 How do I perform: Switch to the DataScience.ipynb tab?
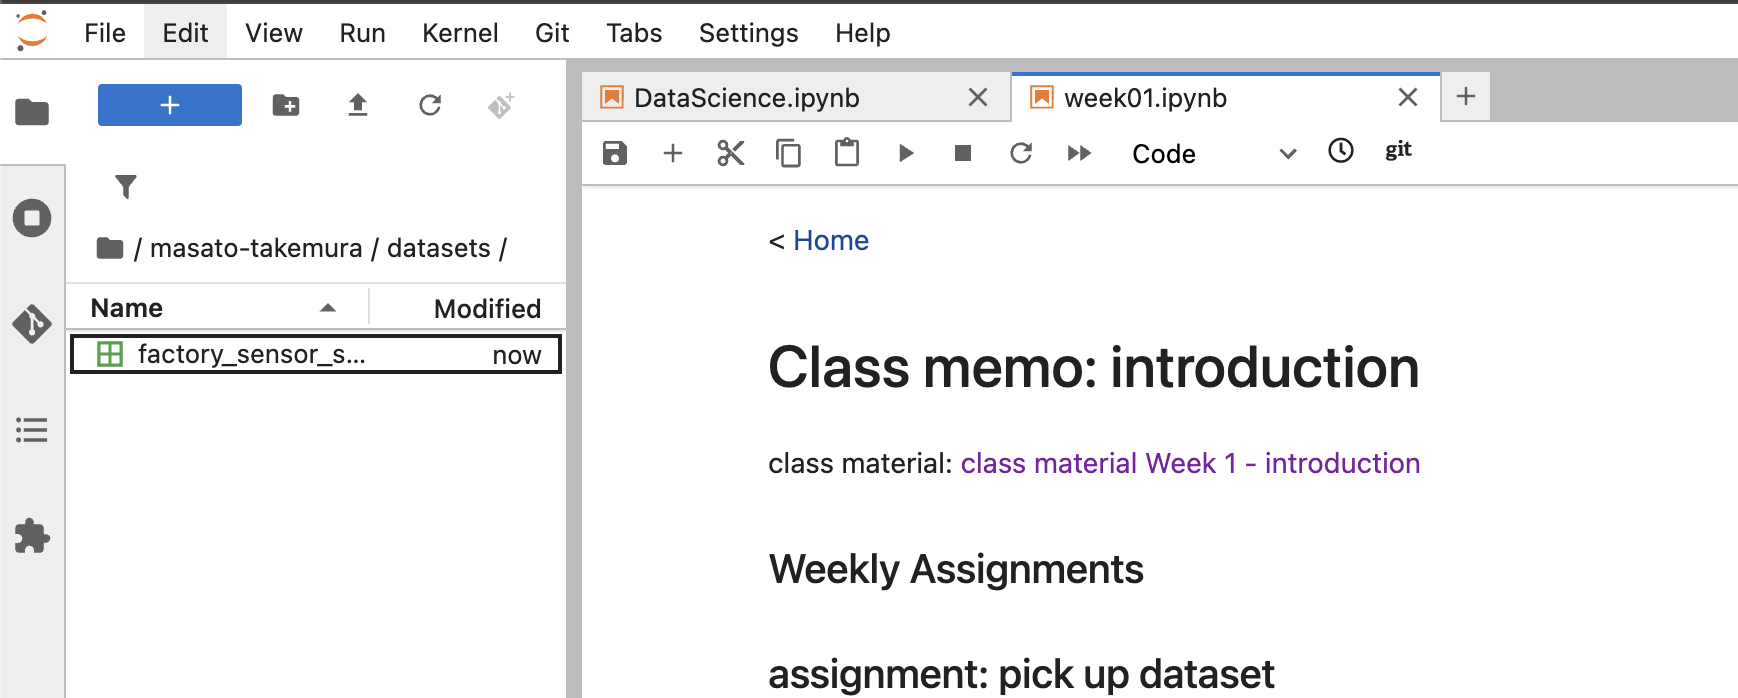click(746, 98)
